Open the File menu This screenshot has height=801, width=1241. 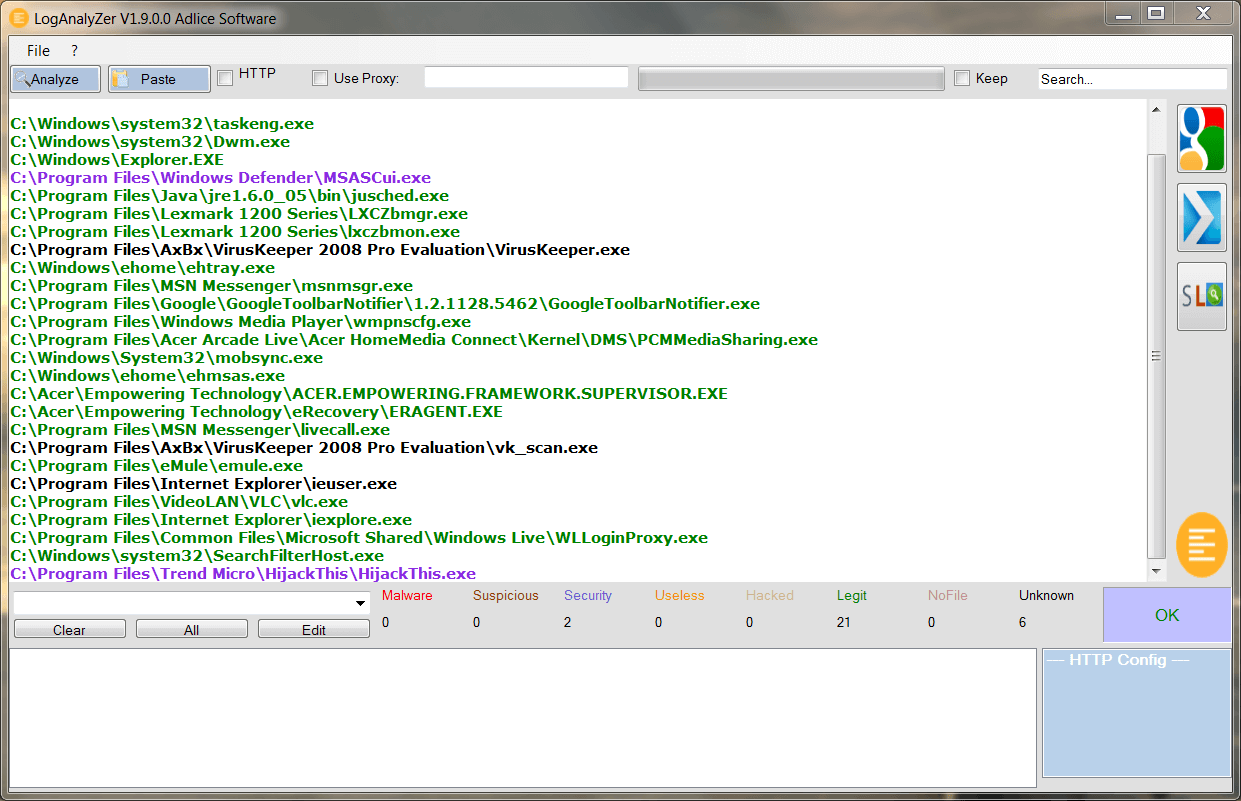(38, 50)
